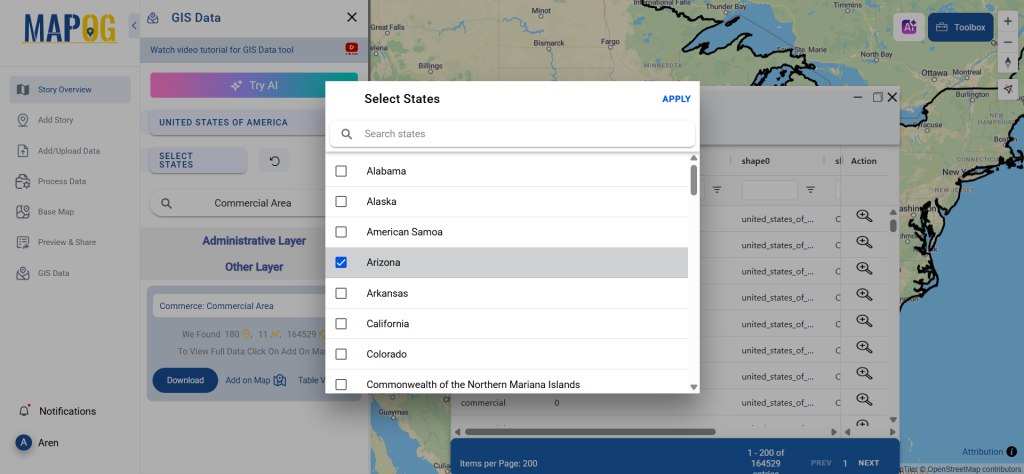Zoom in on the map
Screen dimensions: 1024x474
point(1008,21)
